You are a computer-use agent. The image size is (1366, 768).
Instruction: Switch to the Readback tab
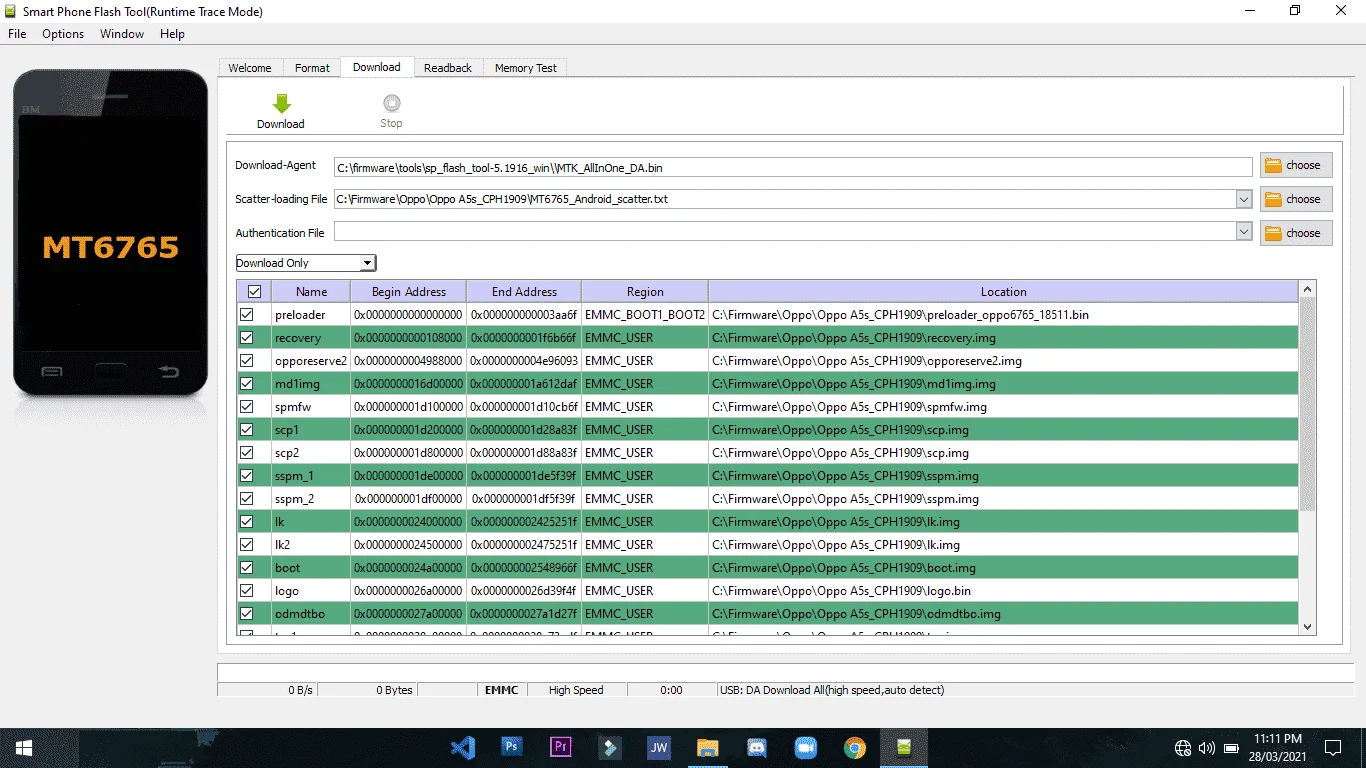448,68
